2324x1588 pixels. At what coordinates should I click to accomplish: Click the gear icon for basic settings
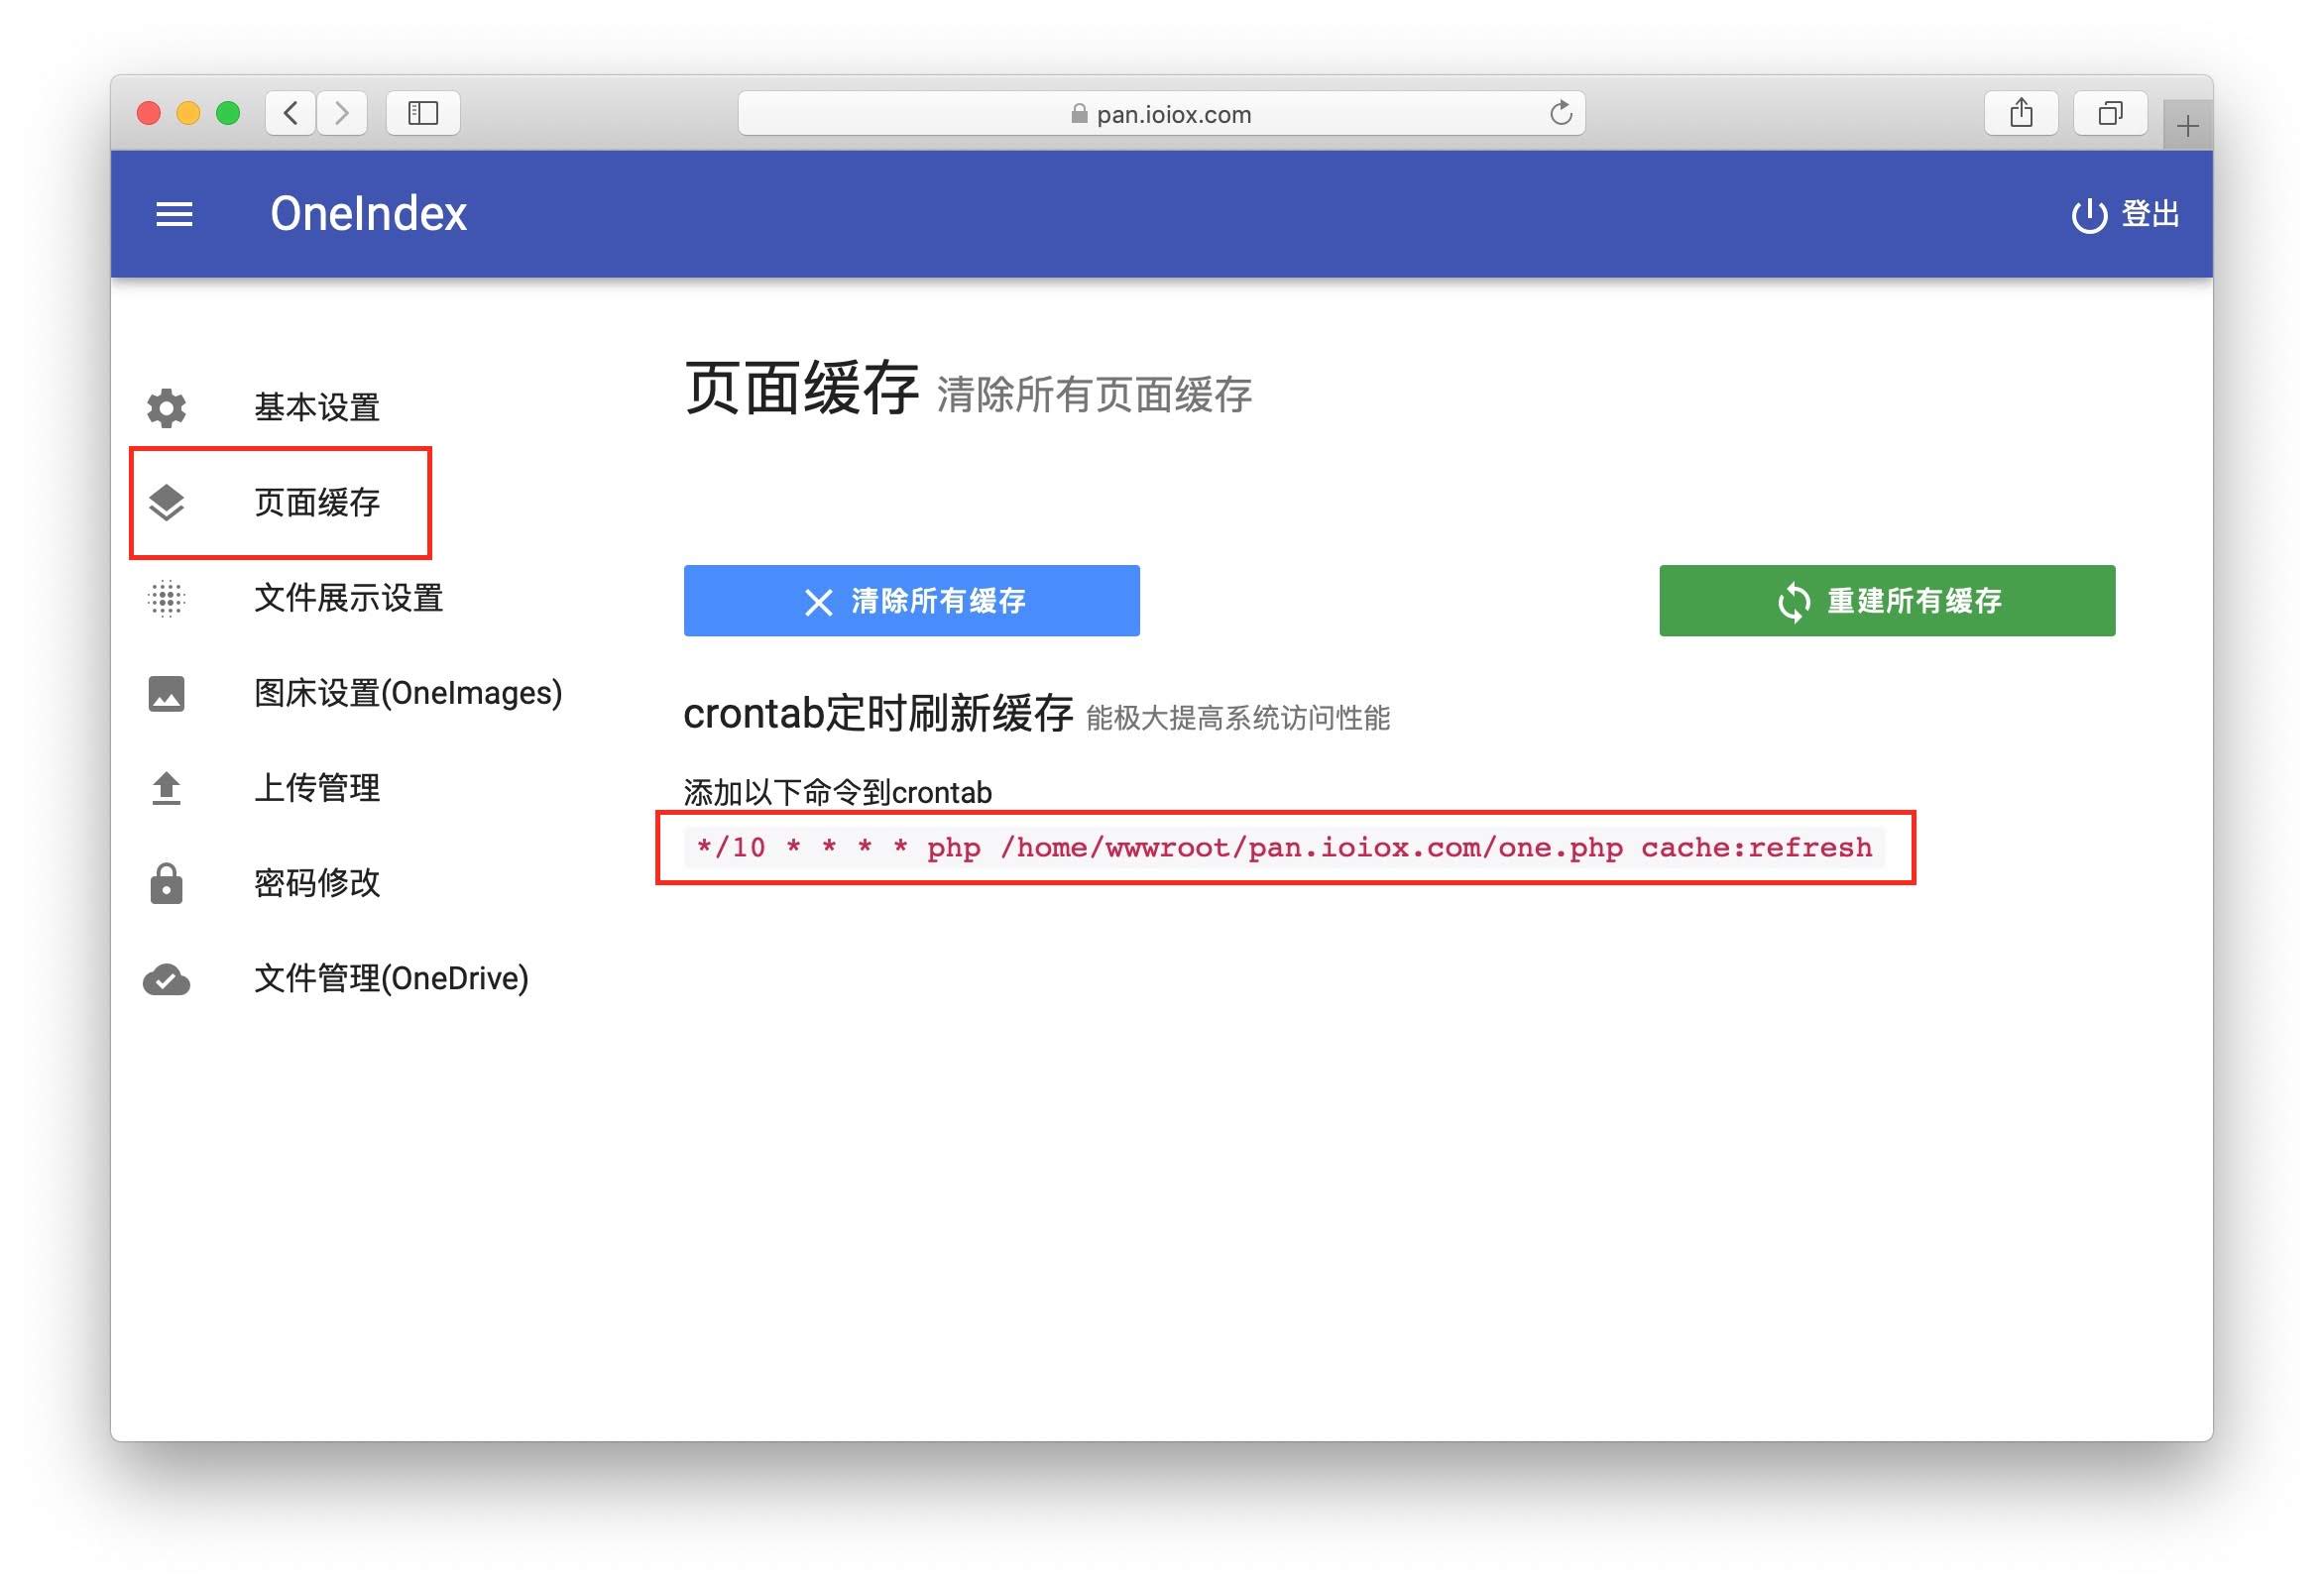[x=166, y=407]
